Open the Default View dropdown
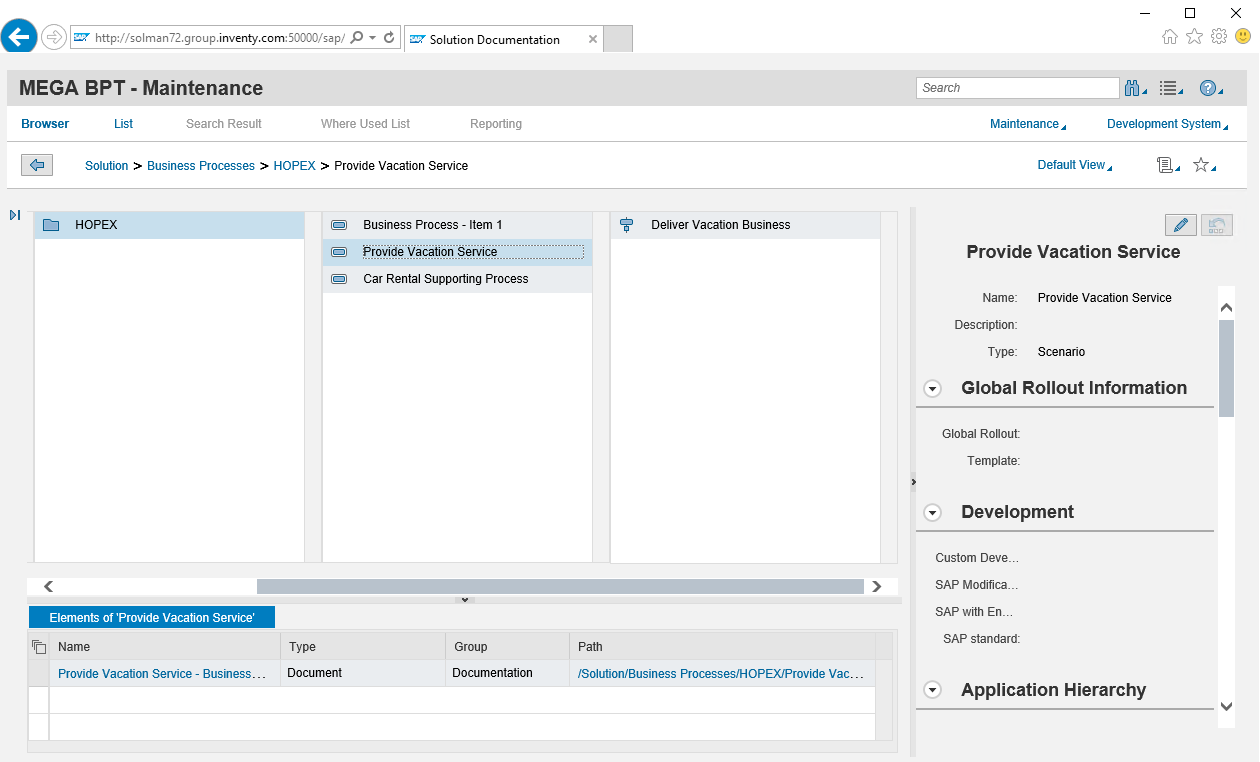1260x762 pixels. [1074, 165]
